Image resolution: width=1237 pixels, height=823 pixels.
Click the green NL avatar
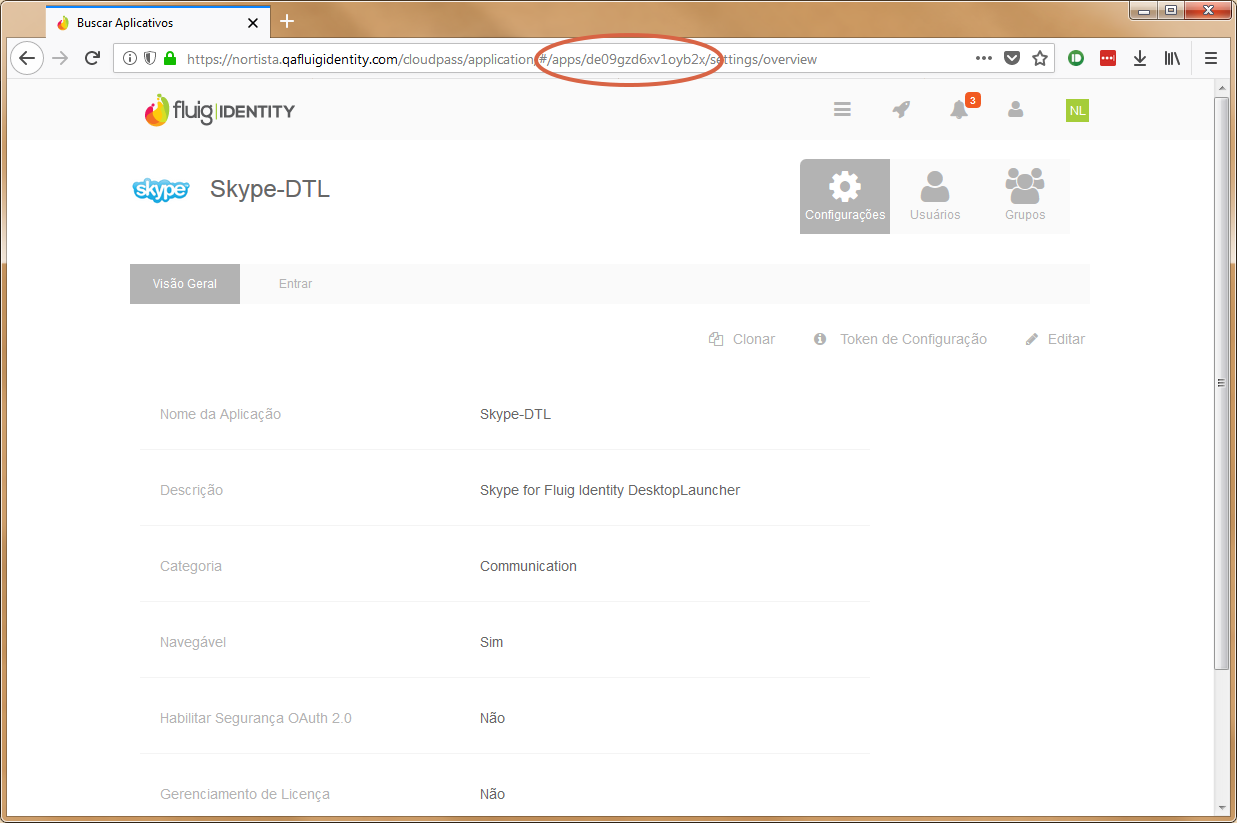(1077, 111)
